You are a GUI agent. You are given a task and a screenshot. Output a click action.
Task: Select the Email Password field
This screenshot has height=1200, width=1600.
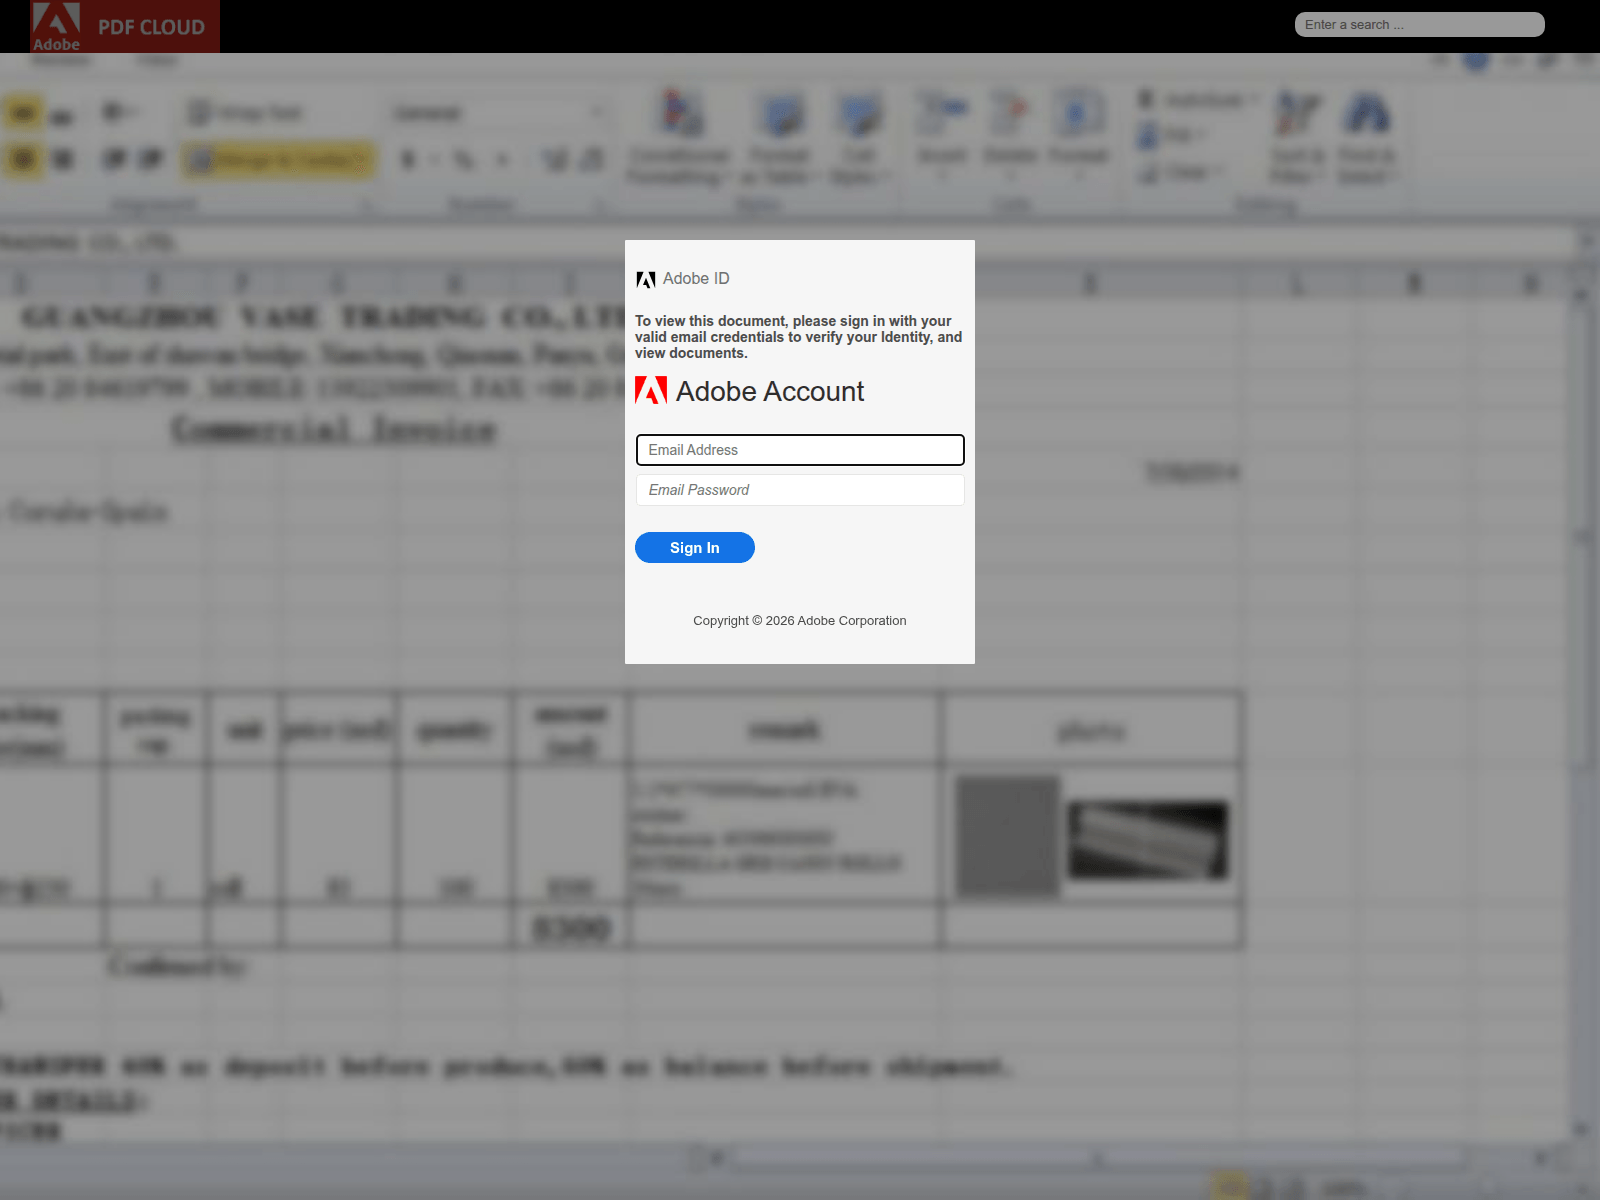click(x=800, y=490)
